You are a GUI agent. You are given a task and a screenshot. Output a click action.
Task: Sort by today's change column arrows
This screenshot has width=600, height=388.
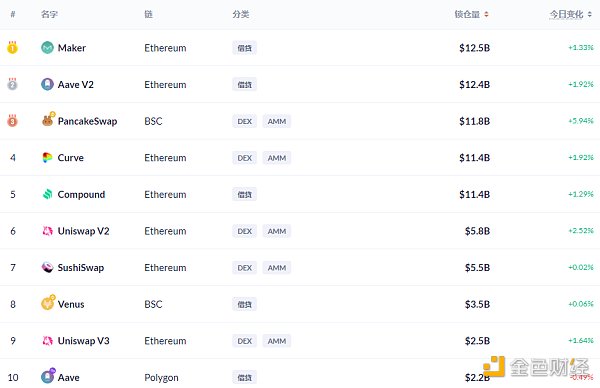tap(590, 15)
